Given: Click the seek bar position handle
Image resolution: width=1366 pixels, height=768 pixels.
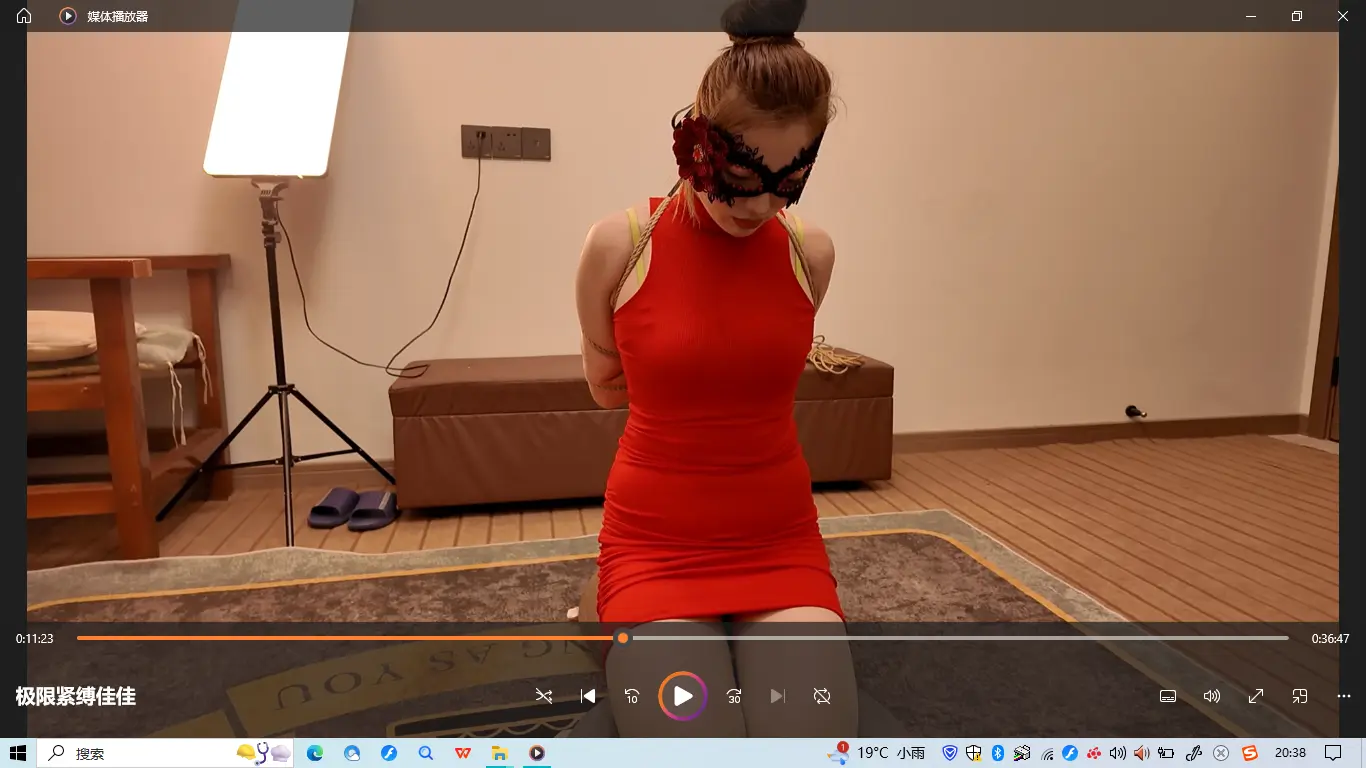Looking at the screenshot, I should [x=623, y=638].
